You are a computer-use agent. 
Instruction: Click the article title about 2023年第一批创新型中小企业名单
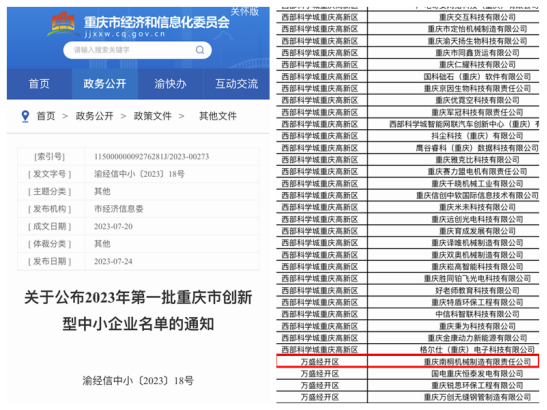(138, 311)
